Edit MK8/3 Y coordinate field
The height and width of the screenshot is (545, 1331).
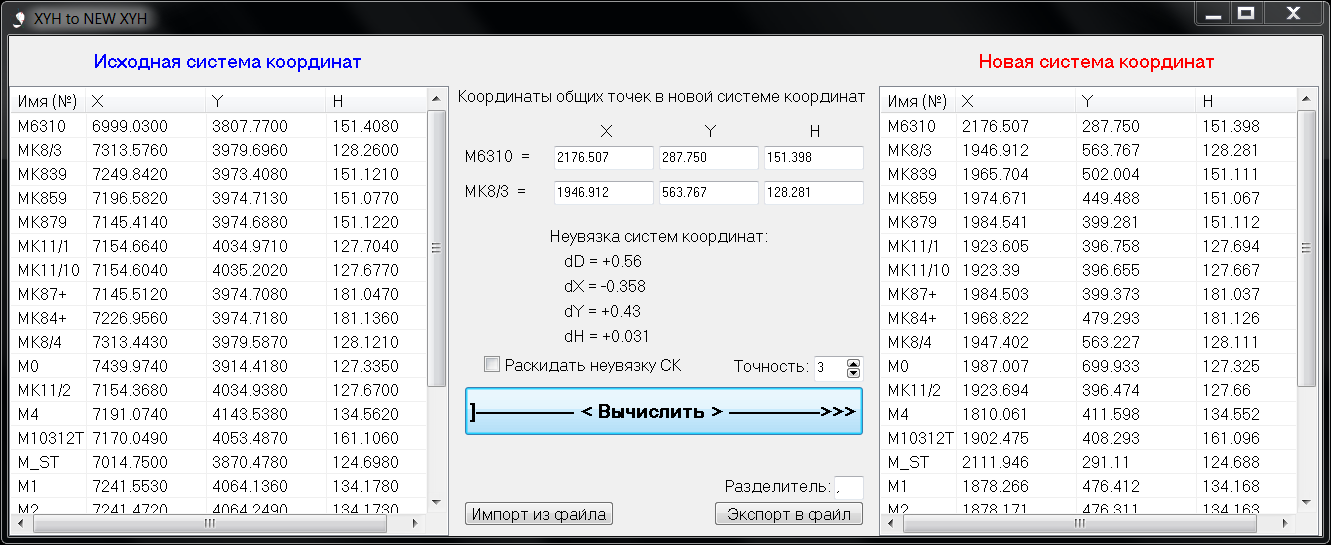708,193
